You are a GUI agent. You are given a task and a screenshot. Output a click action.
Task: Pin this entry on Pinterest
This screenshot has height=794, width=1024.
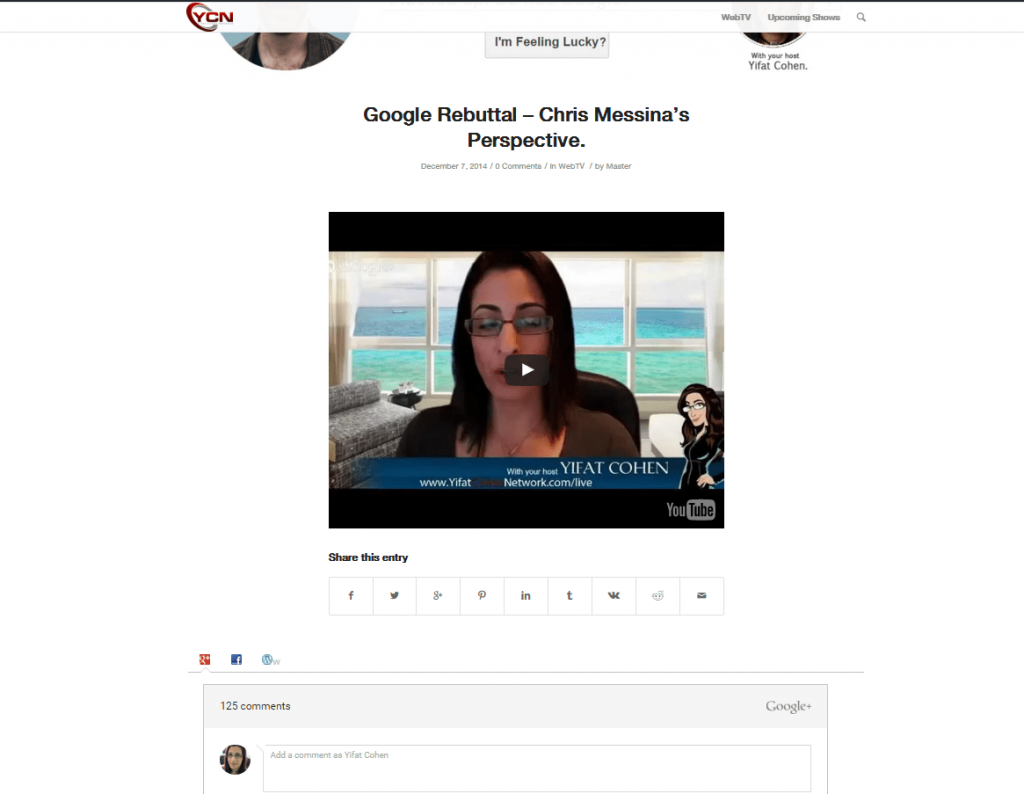(x=482, y=596)
